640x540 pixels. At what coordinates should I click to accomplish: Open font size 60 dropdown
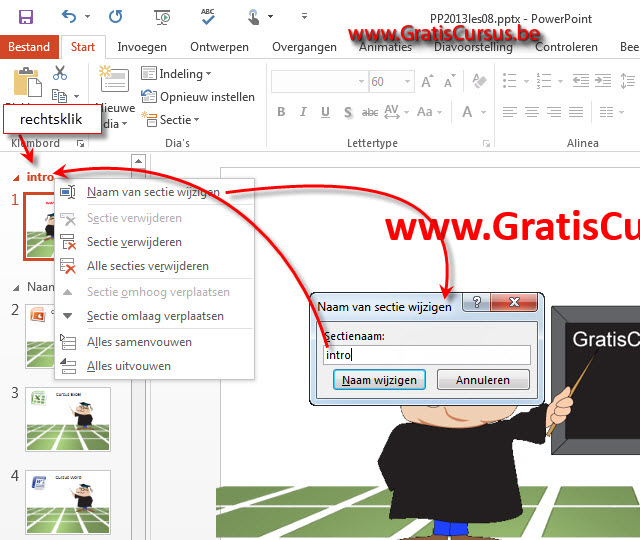click(407, 82)
